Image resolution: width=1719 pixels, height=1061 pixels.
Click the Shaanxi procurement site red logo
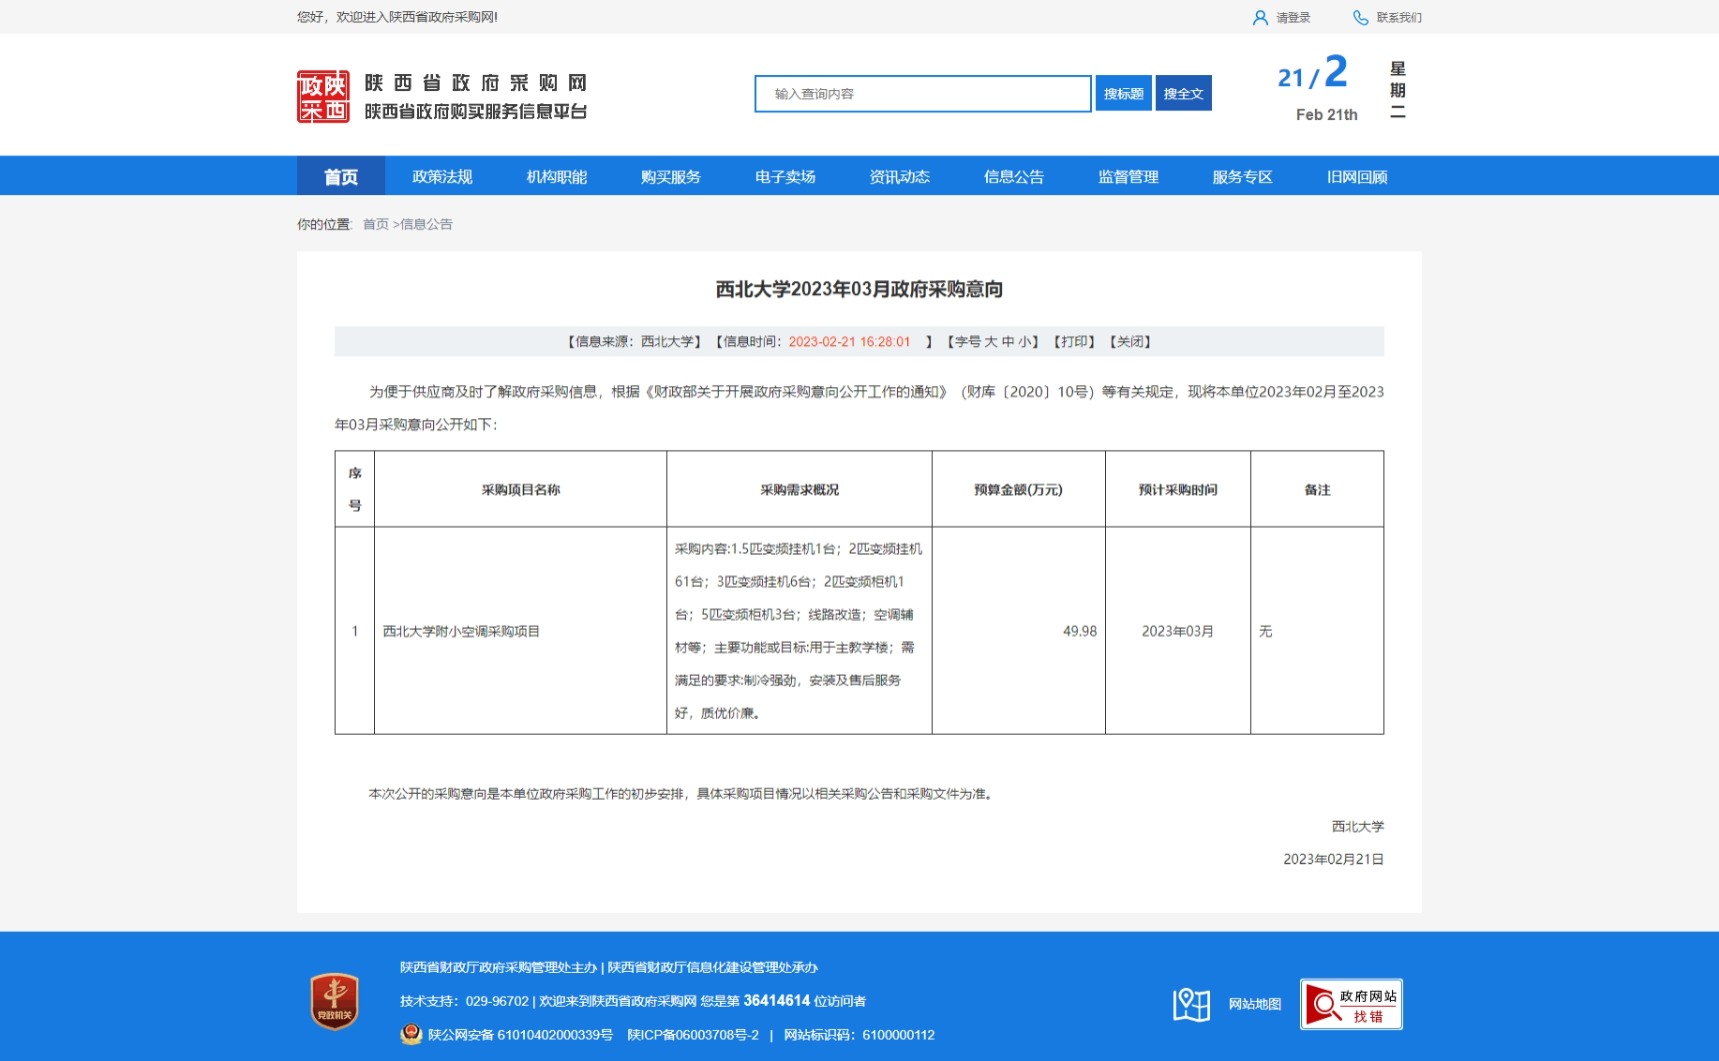(x=322, y=97)
